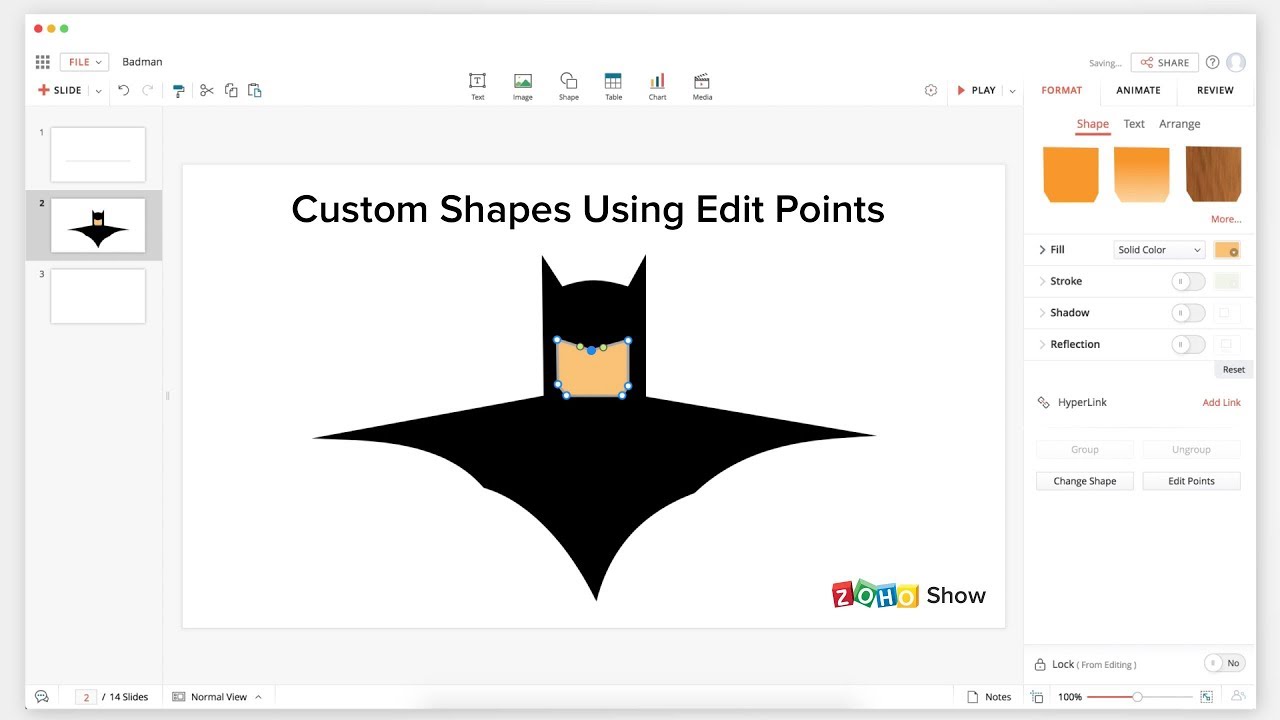Image resolution: width=1280 pixels, height=720 pixels.
Task: Click the fit-to-screen icon after zoom slider
Action: pyautogui.click(x=1207, y=696)
